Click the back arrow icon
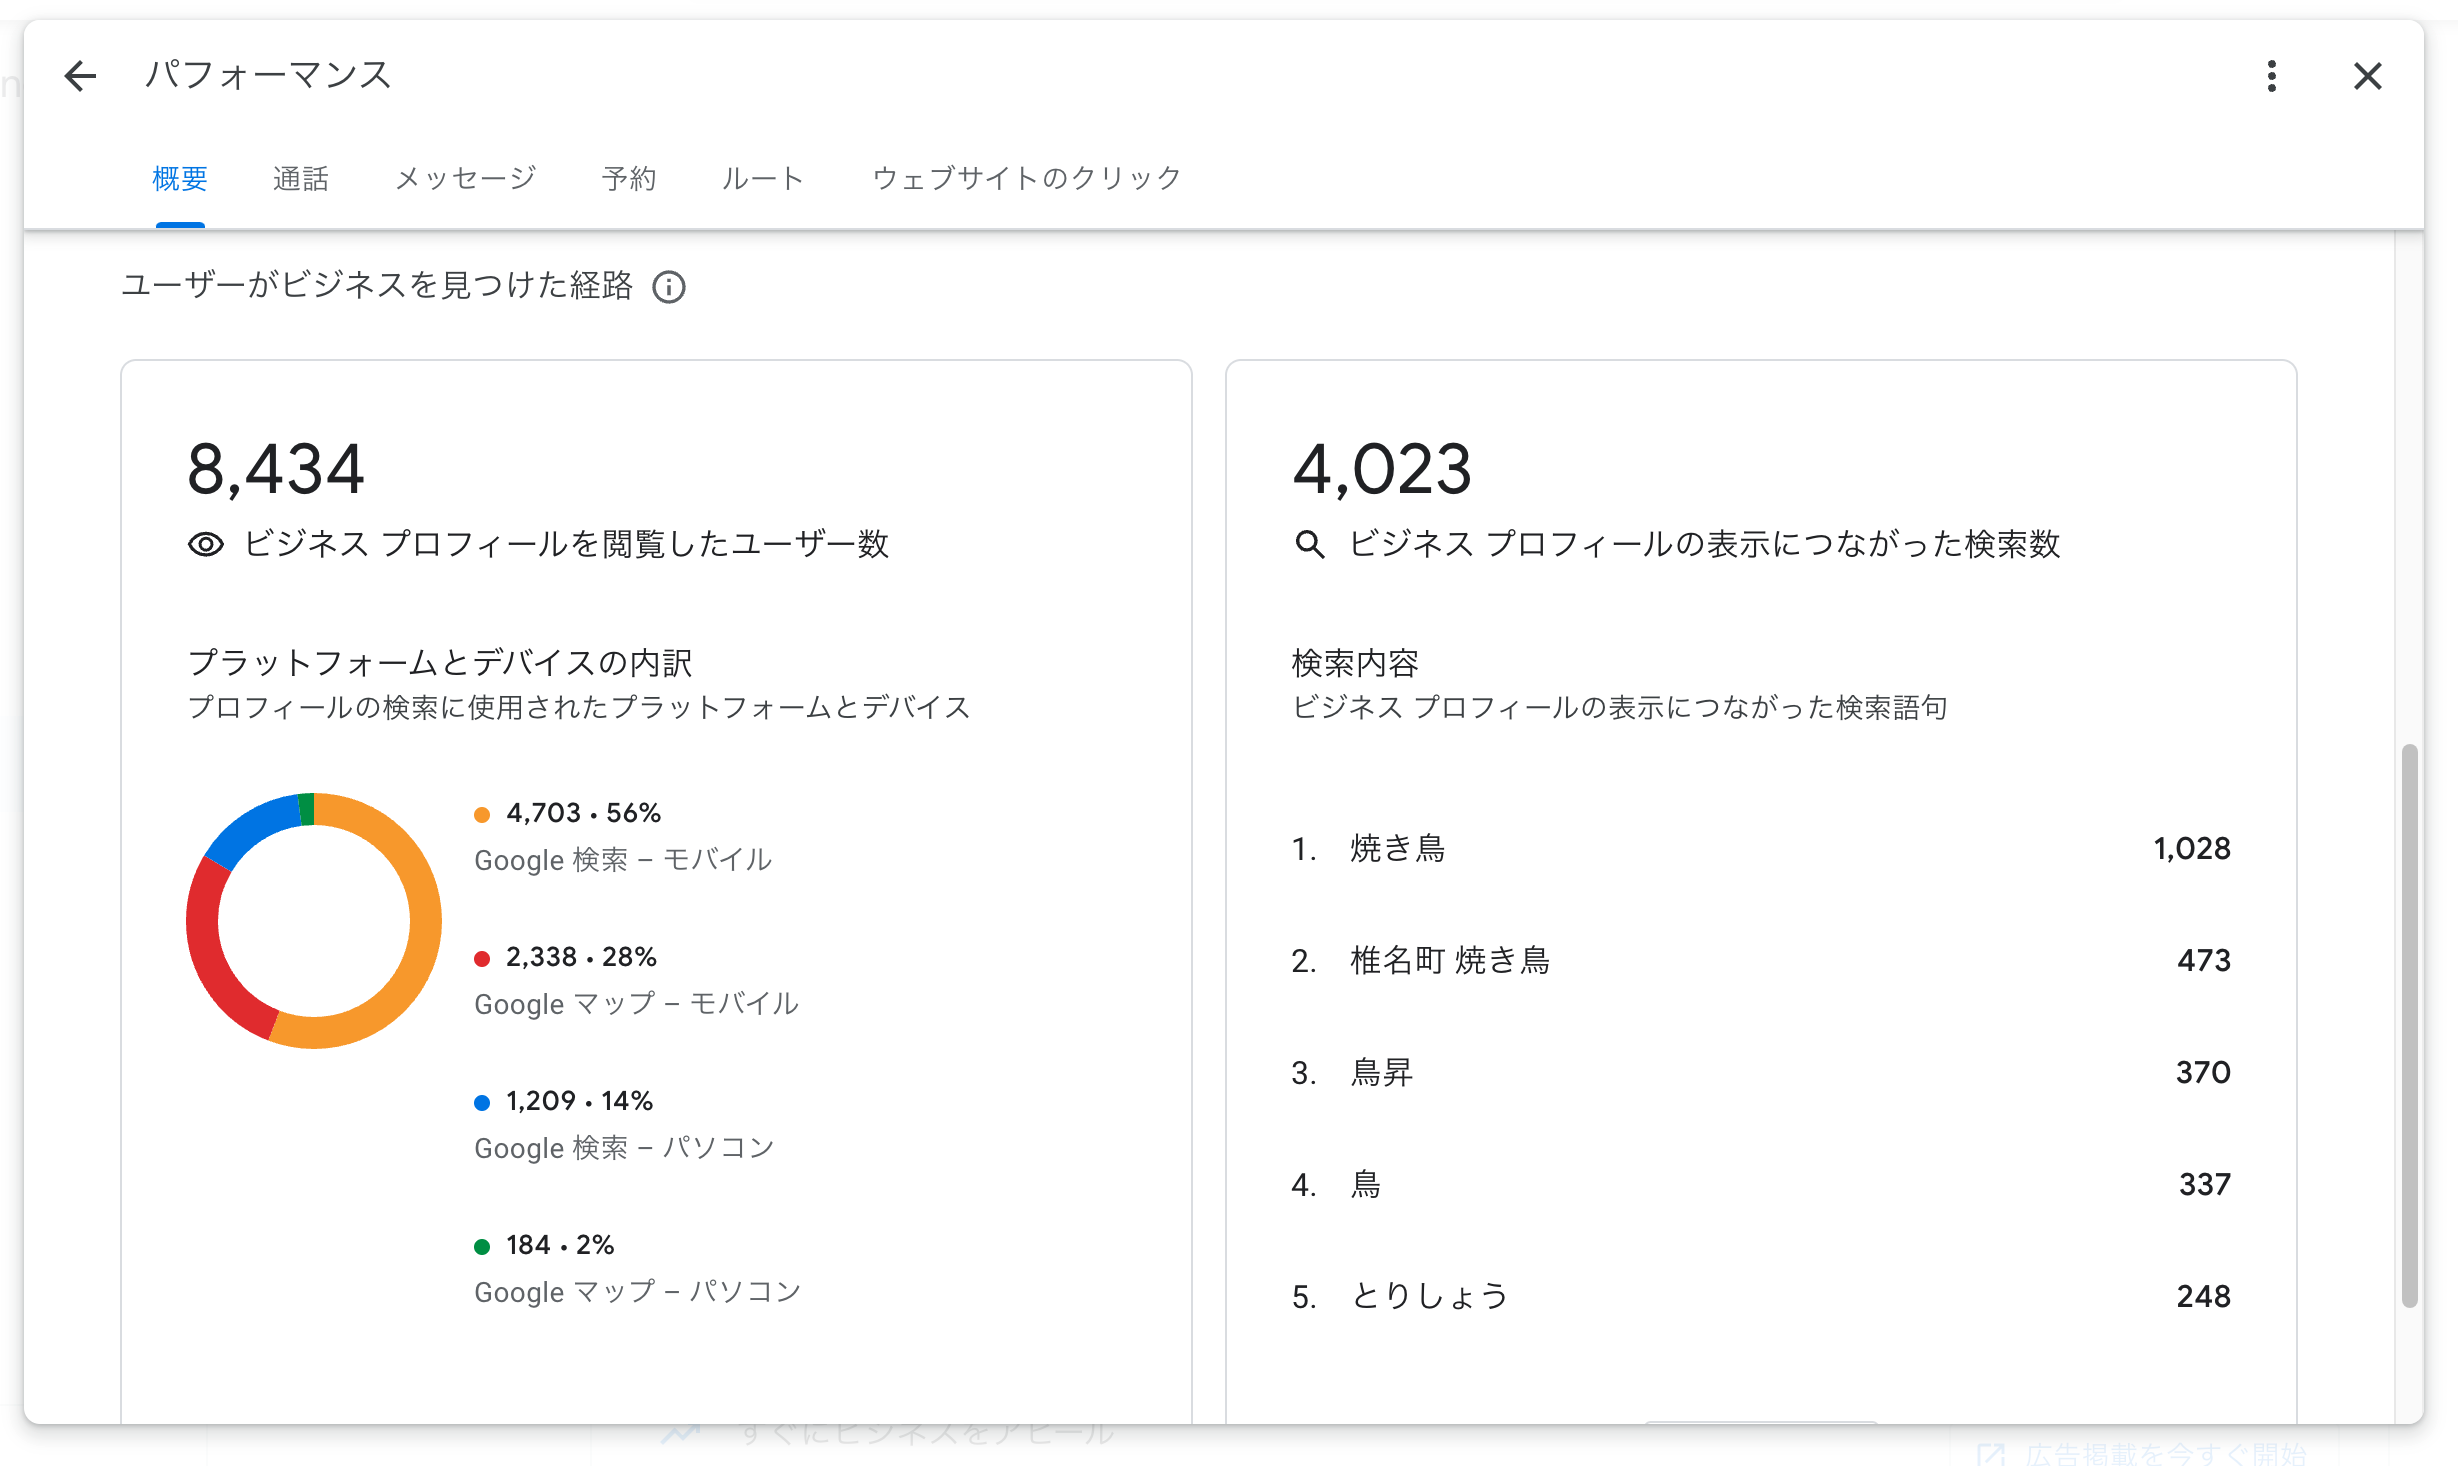The width and height of the screenshot is (2458, 1466). pos(80,76)
